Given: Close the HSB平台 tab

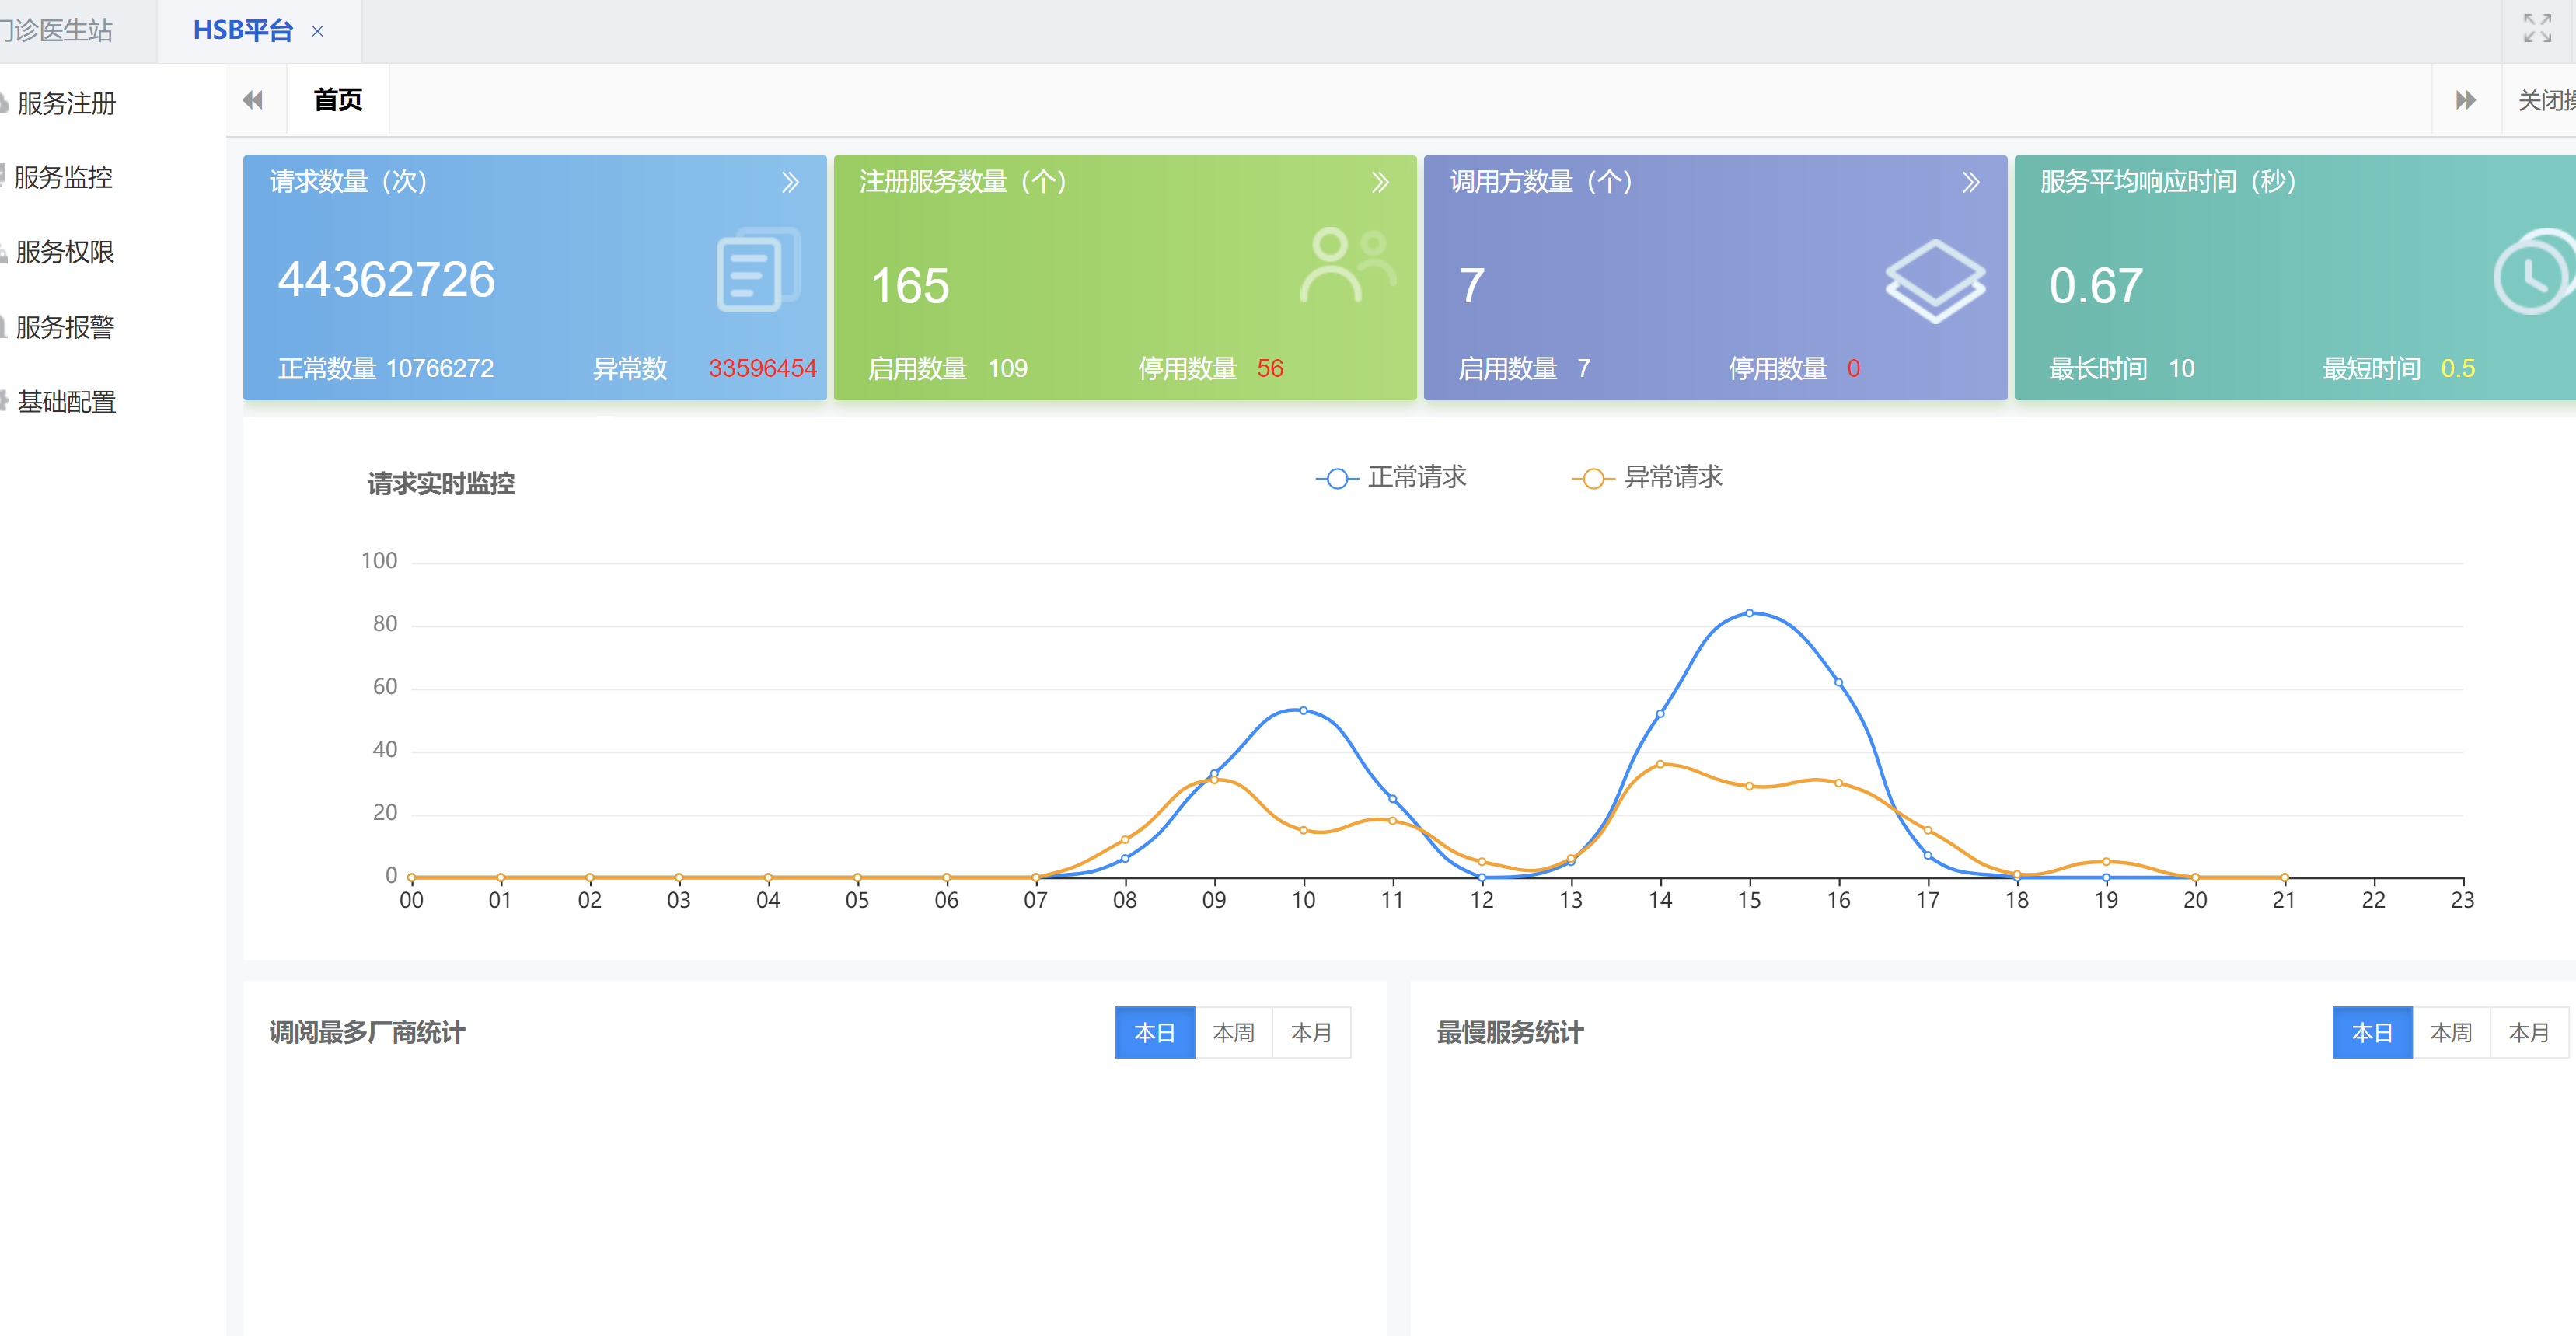Looking at the screenshot, I should pyautogui.click(x=317, y=31).
